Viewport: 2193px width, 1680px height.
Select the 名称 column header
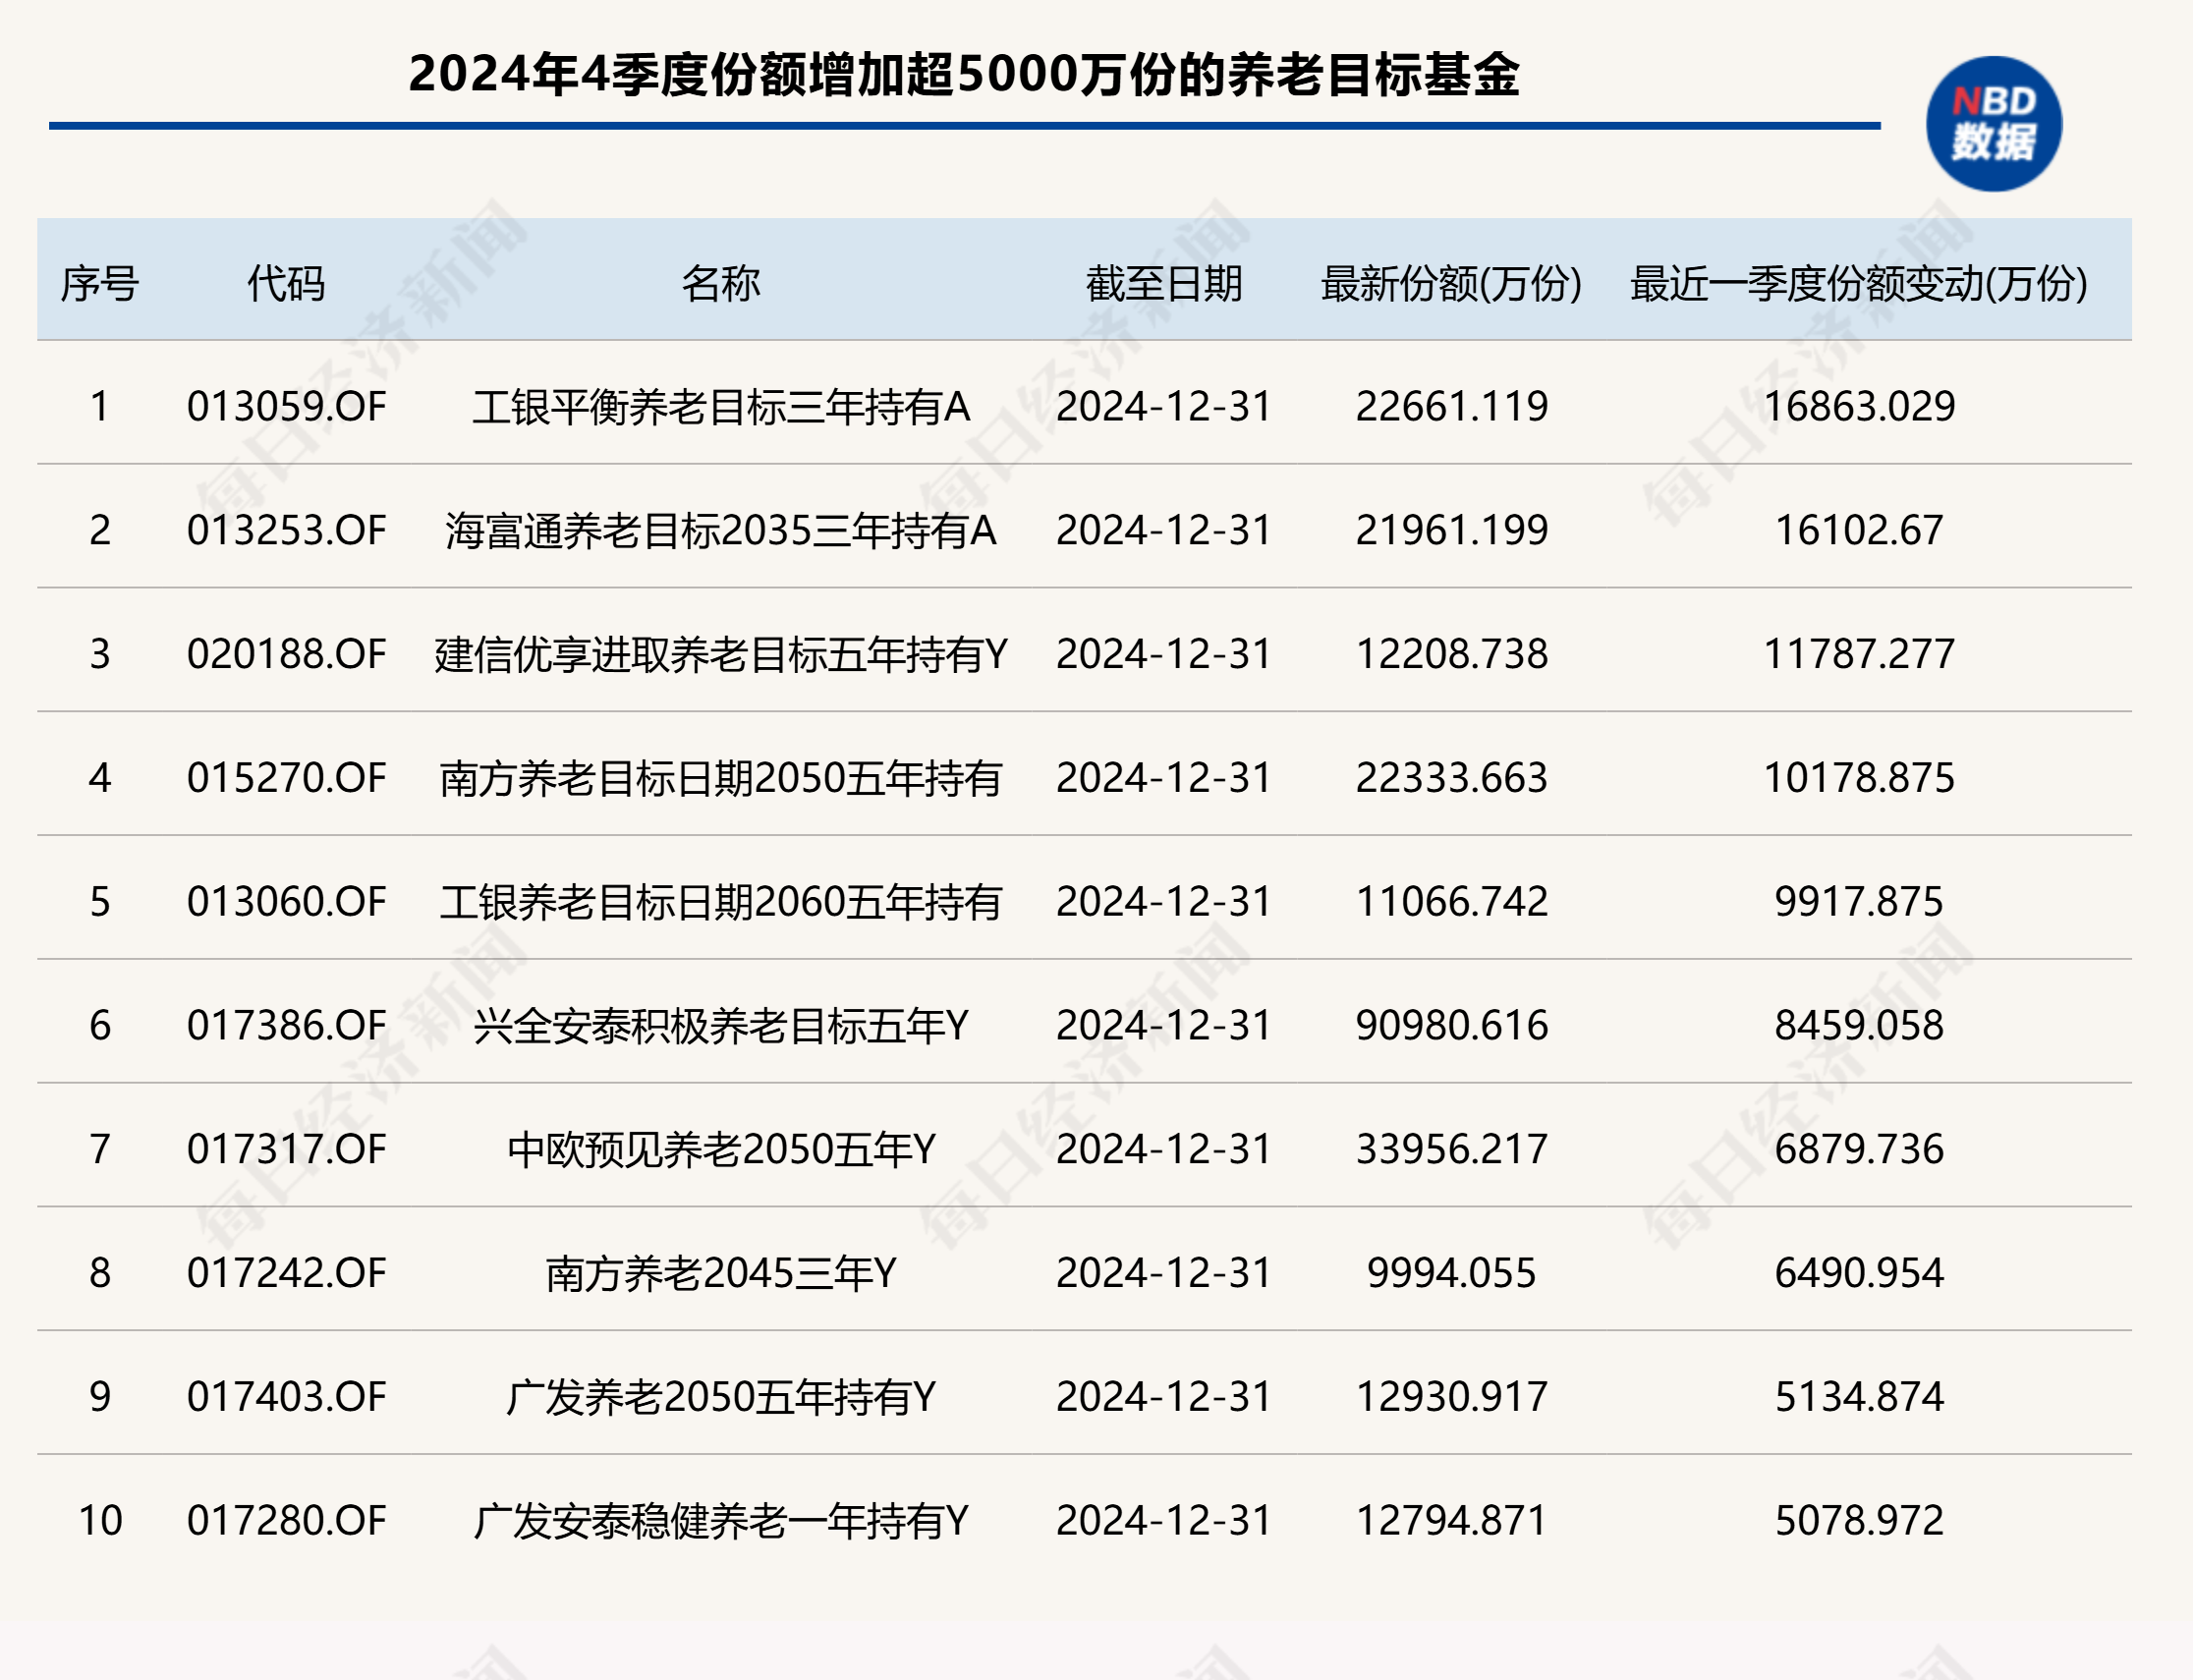(721, 284)
